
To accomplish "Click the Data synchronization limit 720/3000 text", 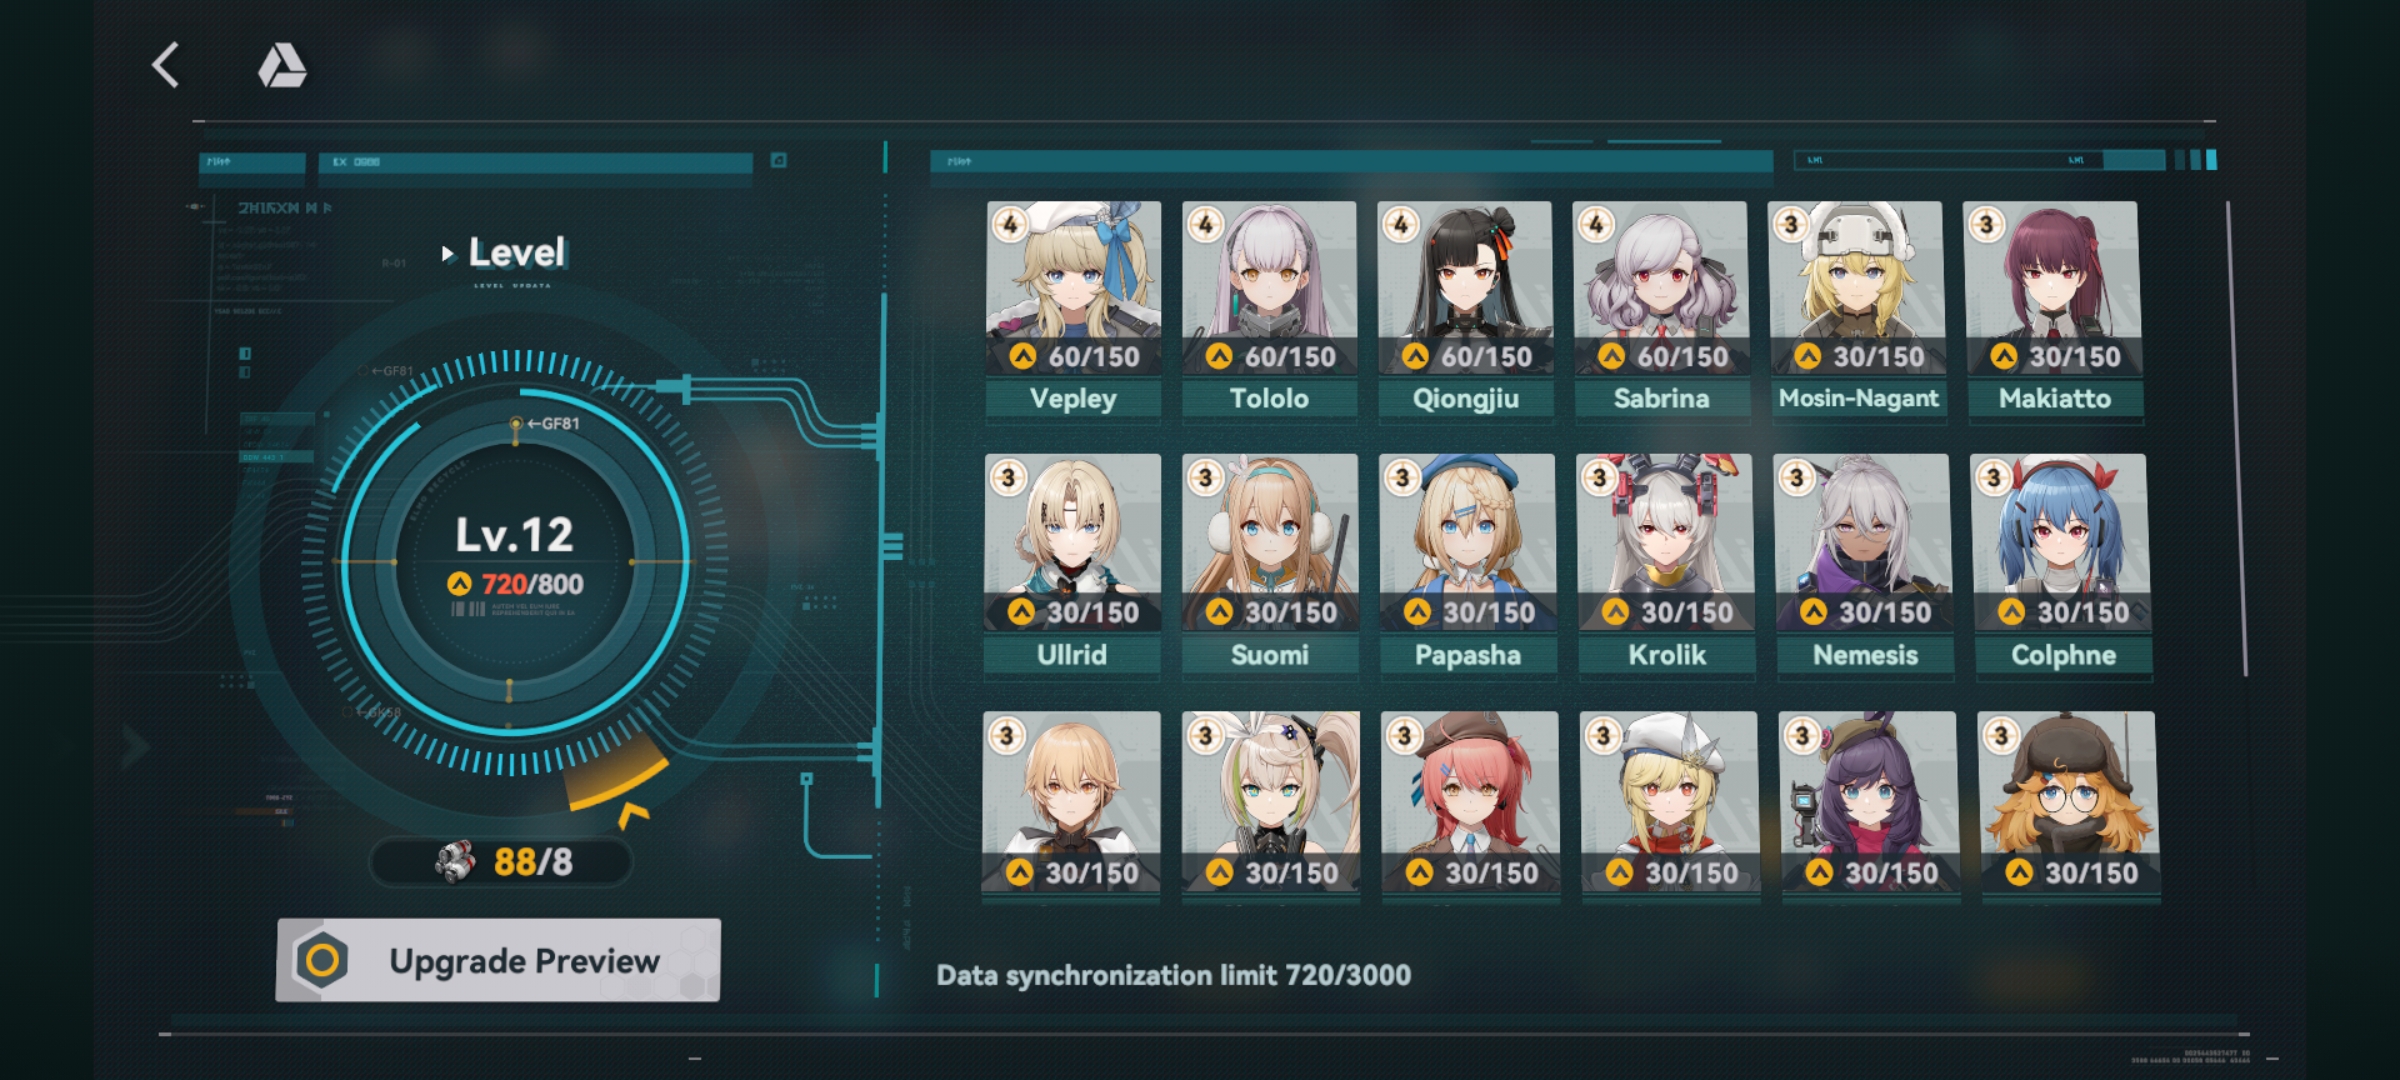I will click(x=1173, y=975).
